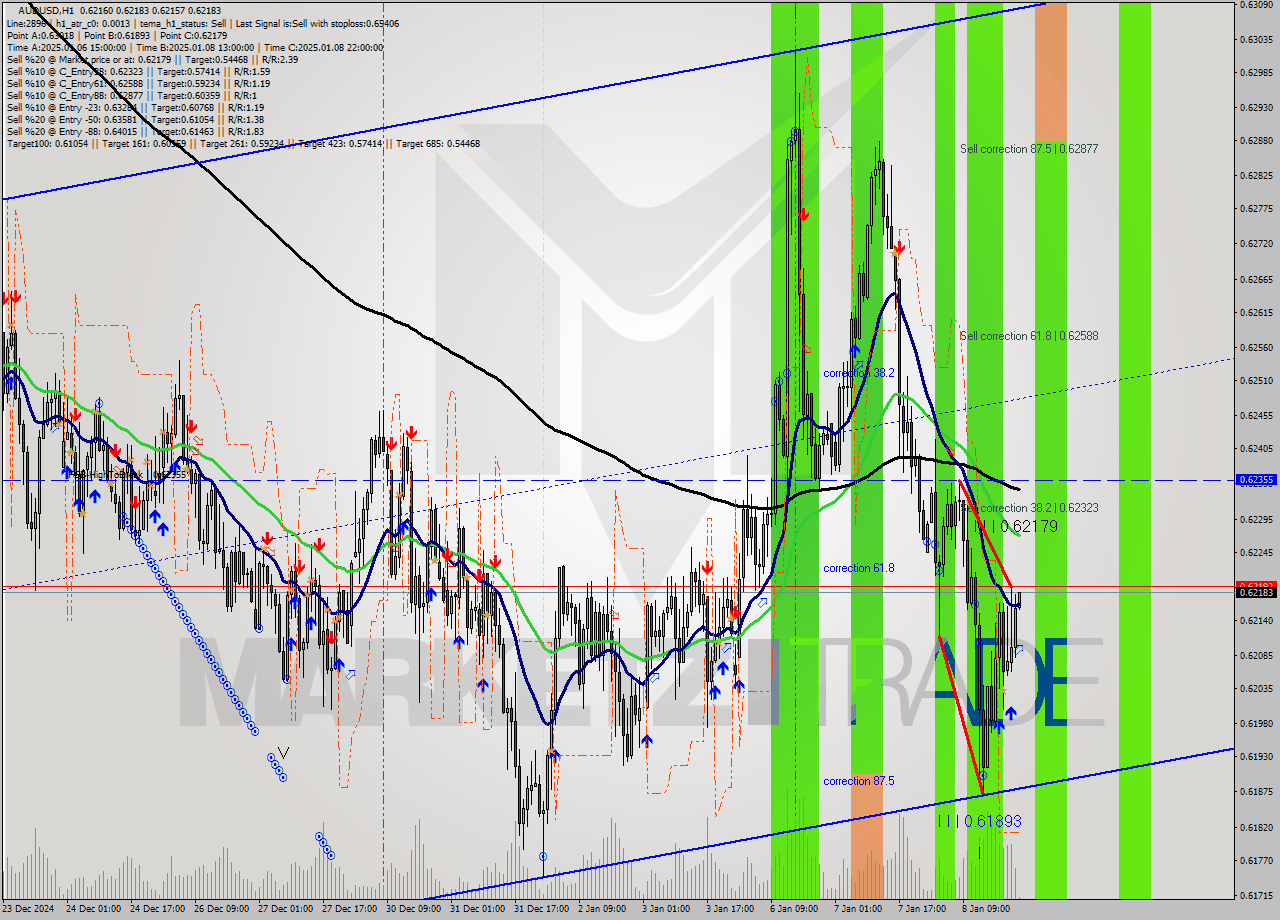The width and height of the screenshot is (1280, 920).
Task: Click the 'Sell correction 61.8 | 0.62588' label
Action: [1029, 336]
